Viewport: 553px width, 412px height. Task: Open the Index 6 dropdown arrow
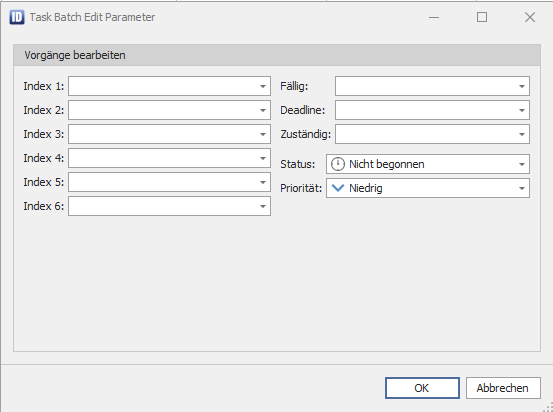point(262,206)
